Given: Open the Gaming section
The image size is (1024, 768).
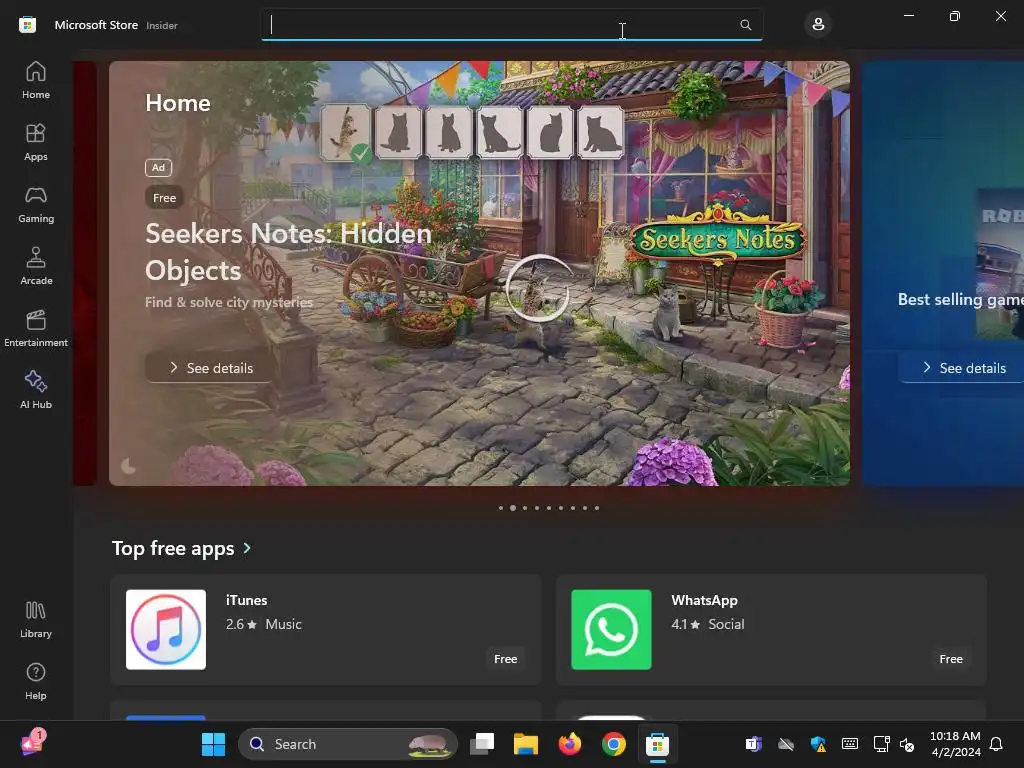Looking at the screenshot, I should 36,204.
